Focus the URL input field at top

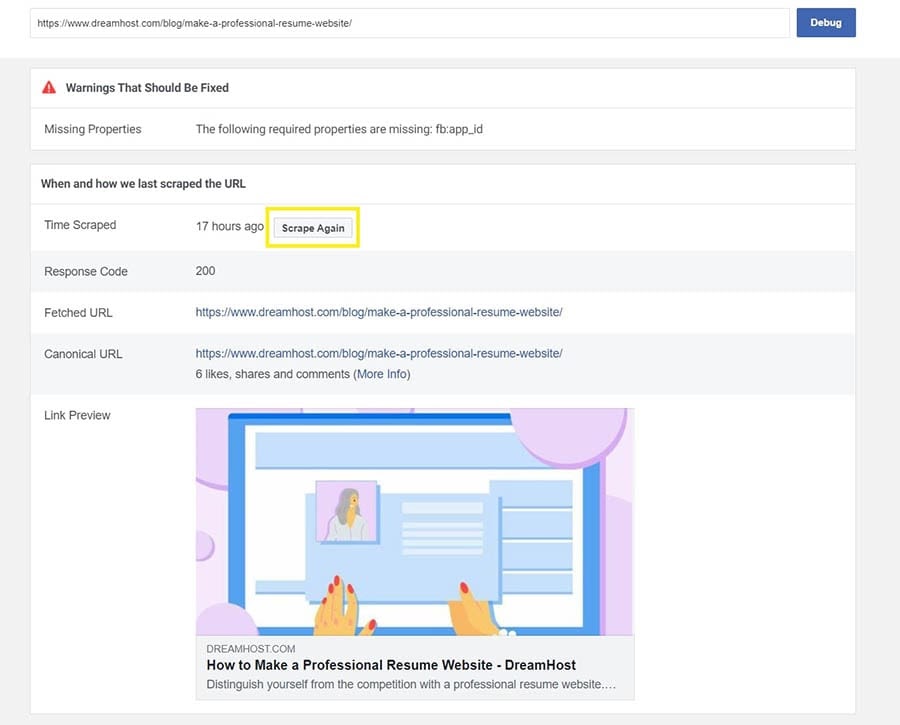[410, 23]
